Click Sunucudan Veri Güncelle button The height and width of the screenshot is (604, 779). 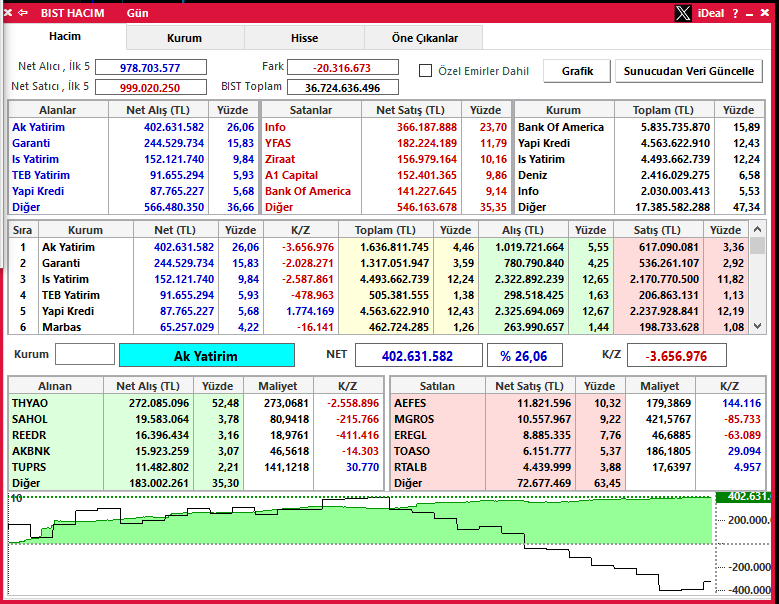tap(689, 71)
